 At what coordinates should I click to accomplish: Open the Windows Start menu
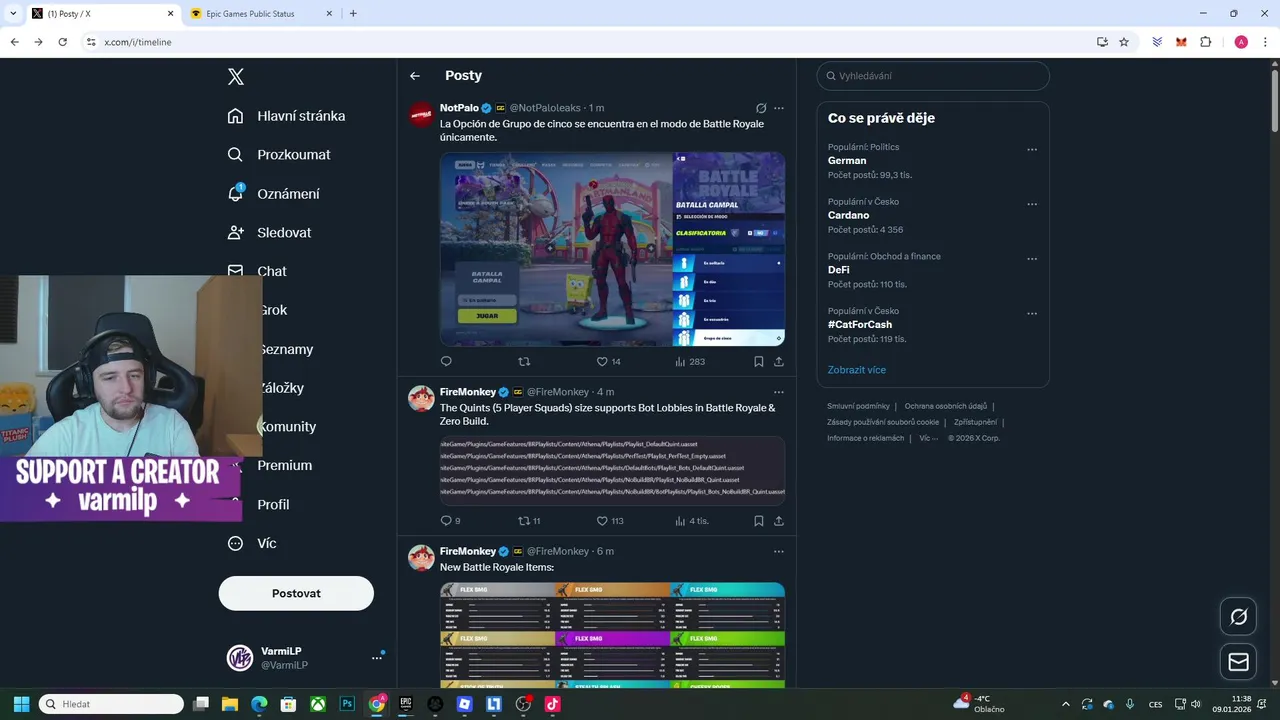tap(21, 704)
